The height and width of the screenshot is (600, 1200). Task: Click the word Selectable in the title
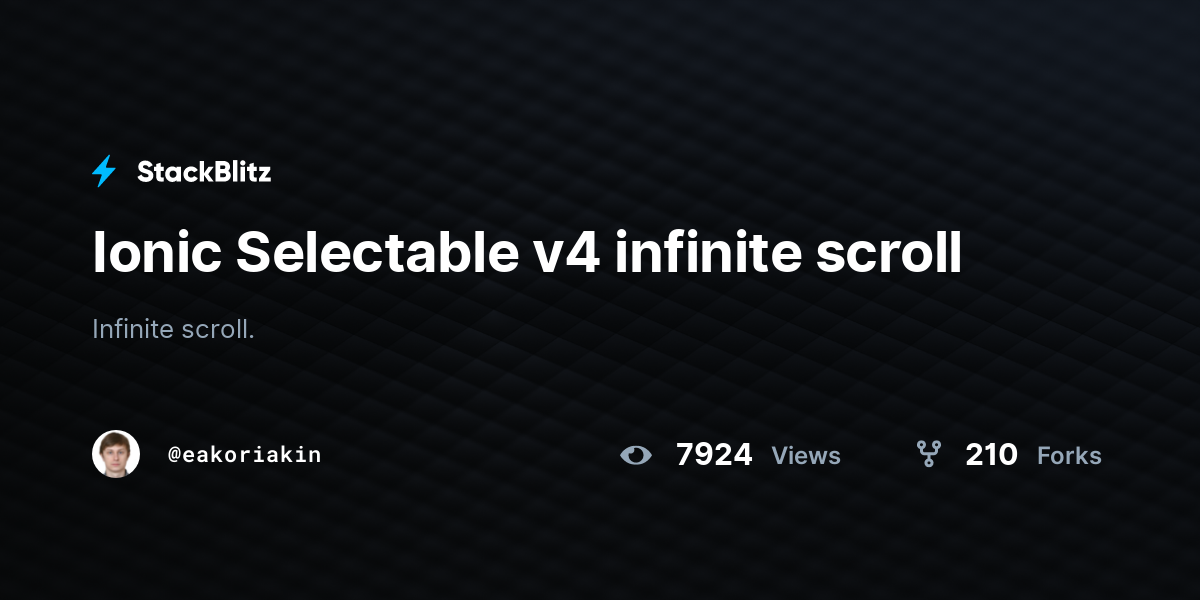pyautogui.click(x=372, y=253)
